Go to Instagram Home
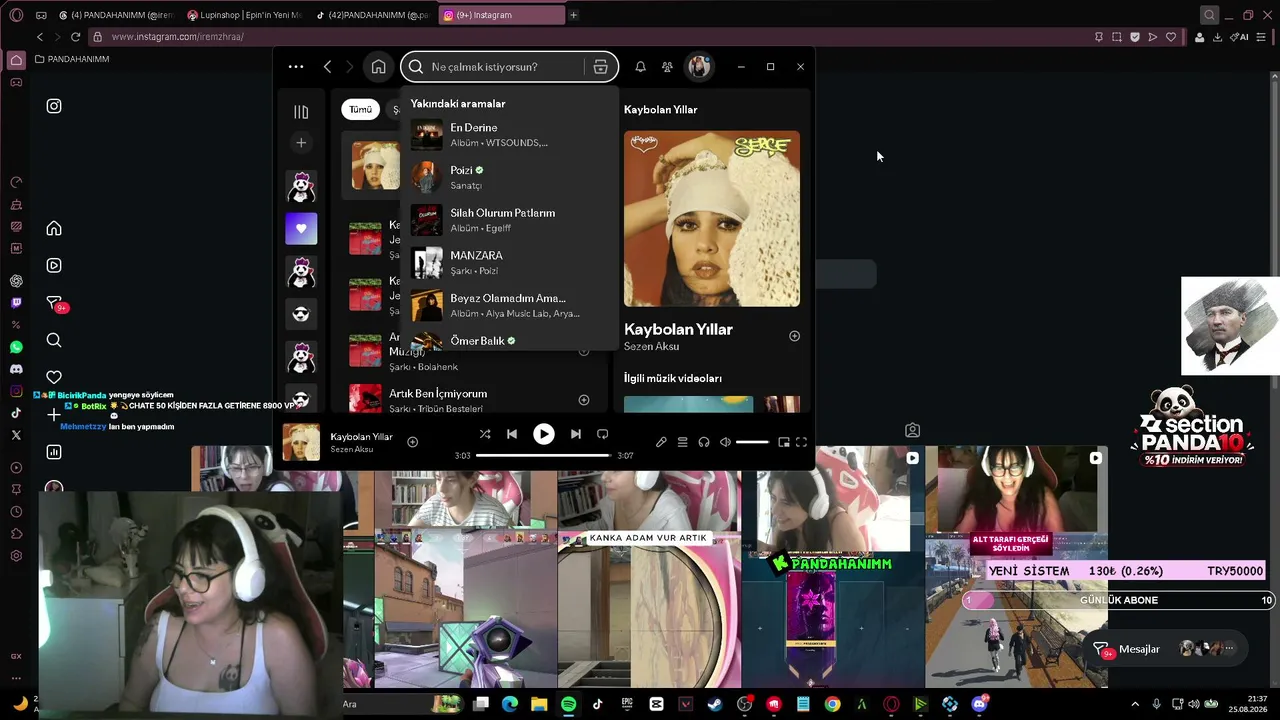Screen dimensions: 1280x720 pos(54,228)
